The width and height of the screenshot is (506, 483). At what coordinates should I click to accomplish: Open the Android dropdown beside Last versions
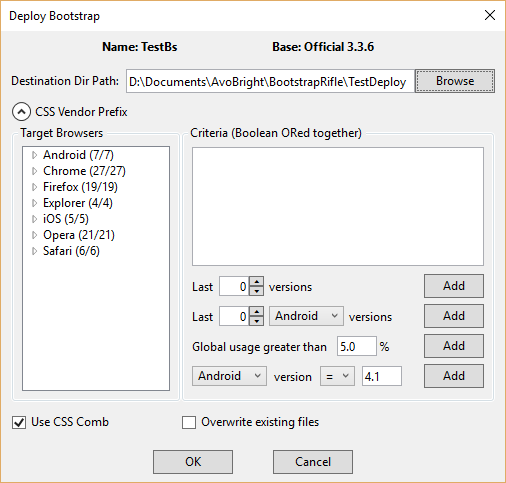(x=306, y=316)
